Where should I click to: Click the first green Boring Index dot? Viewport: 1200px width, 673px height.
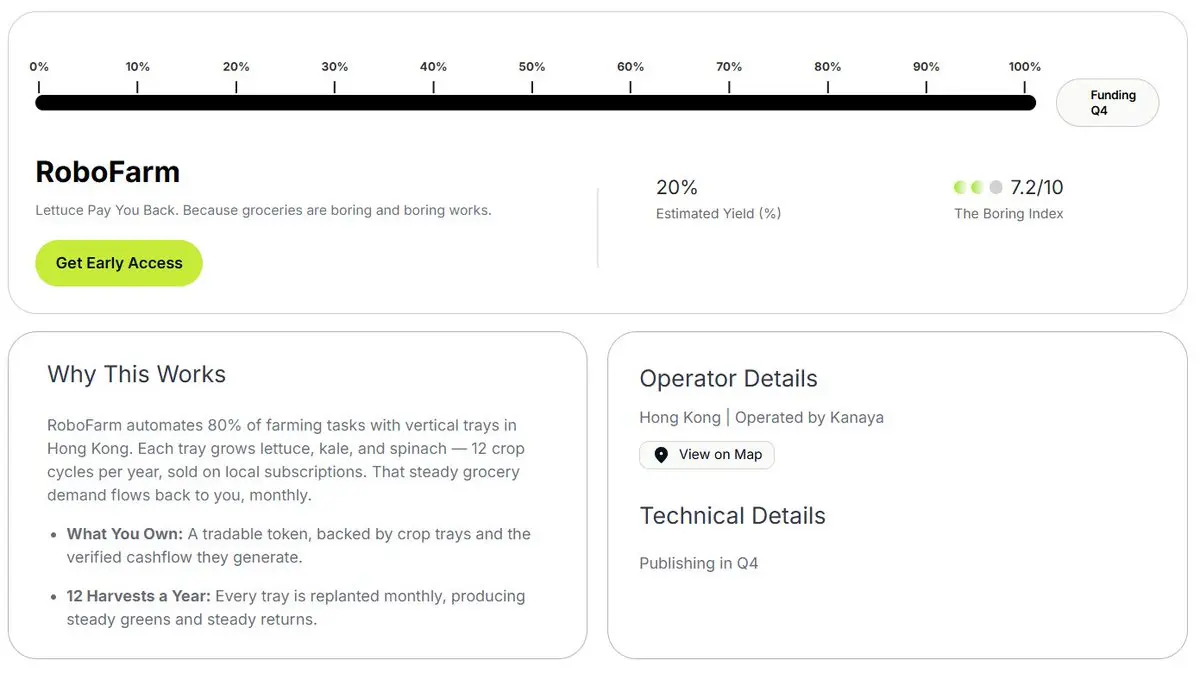click(960, 187)
